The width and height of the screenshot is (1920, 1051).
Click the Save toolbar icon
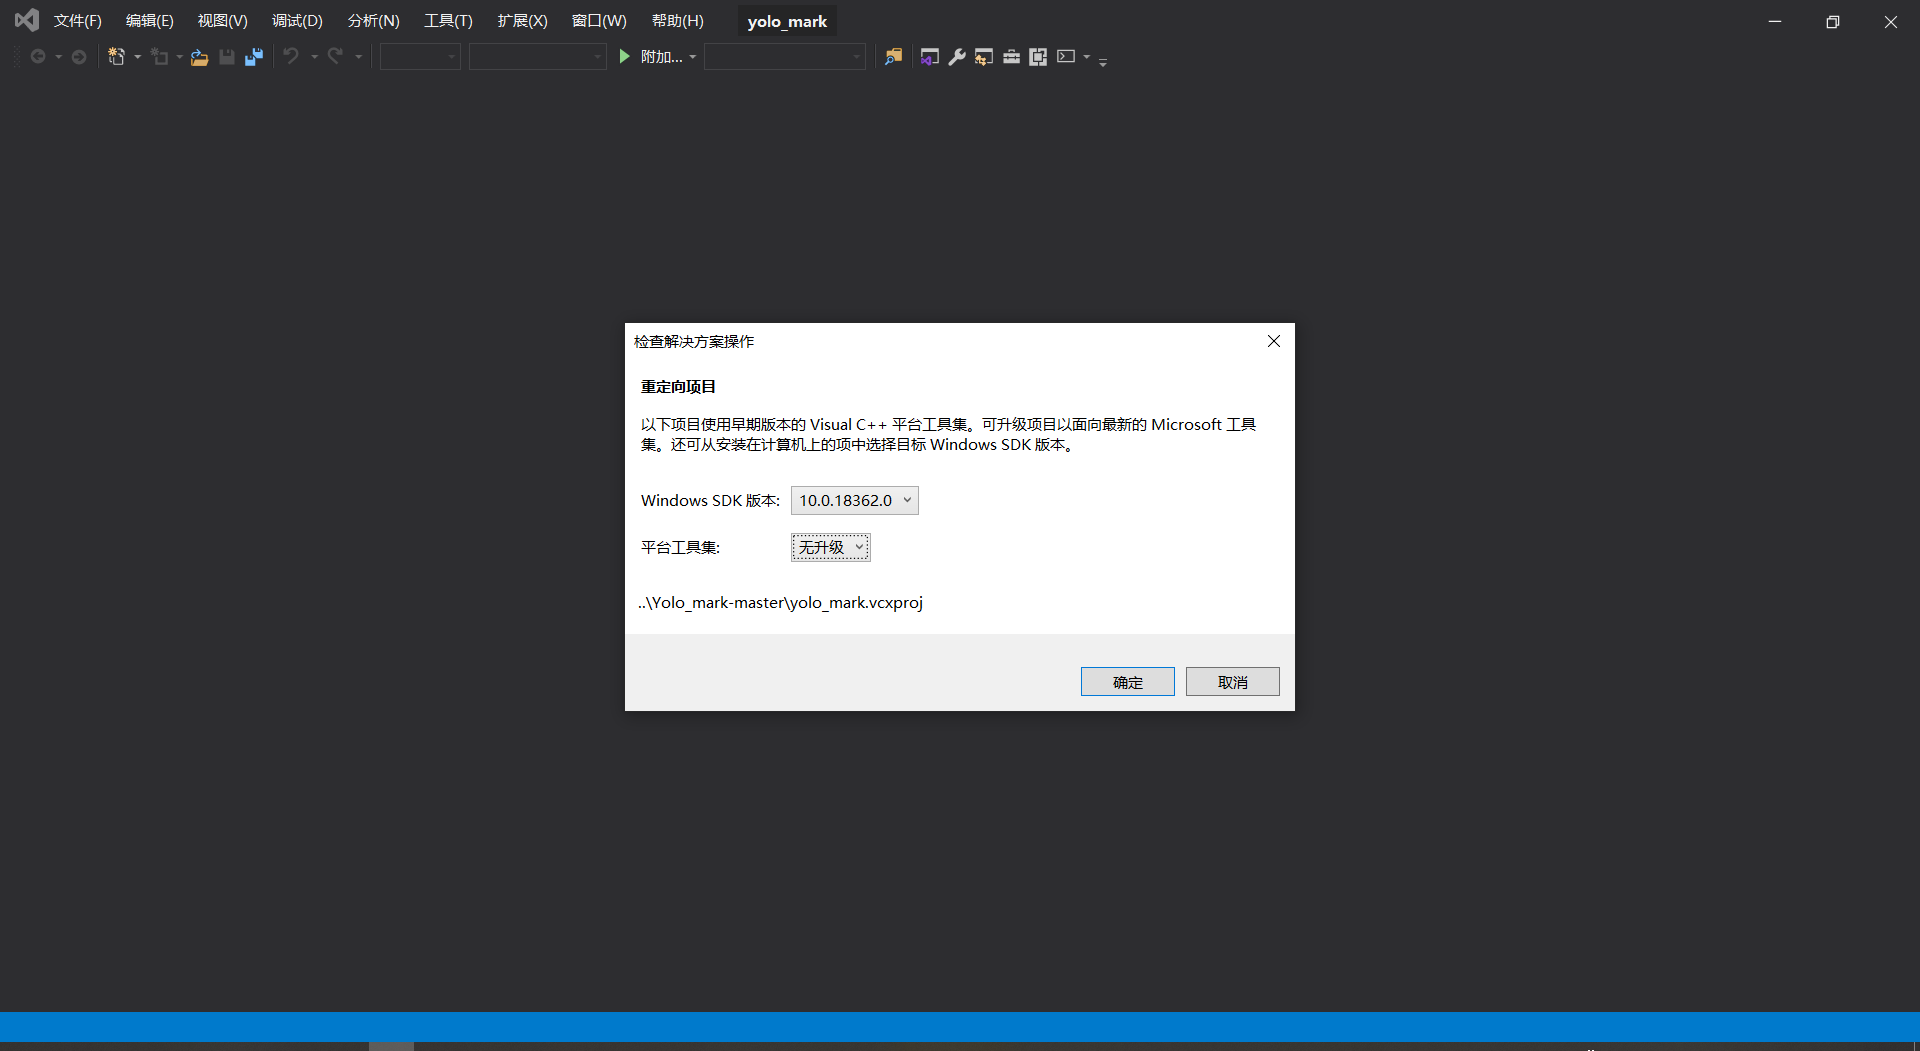226,57
